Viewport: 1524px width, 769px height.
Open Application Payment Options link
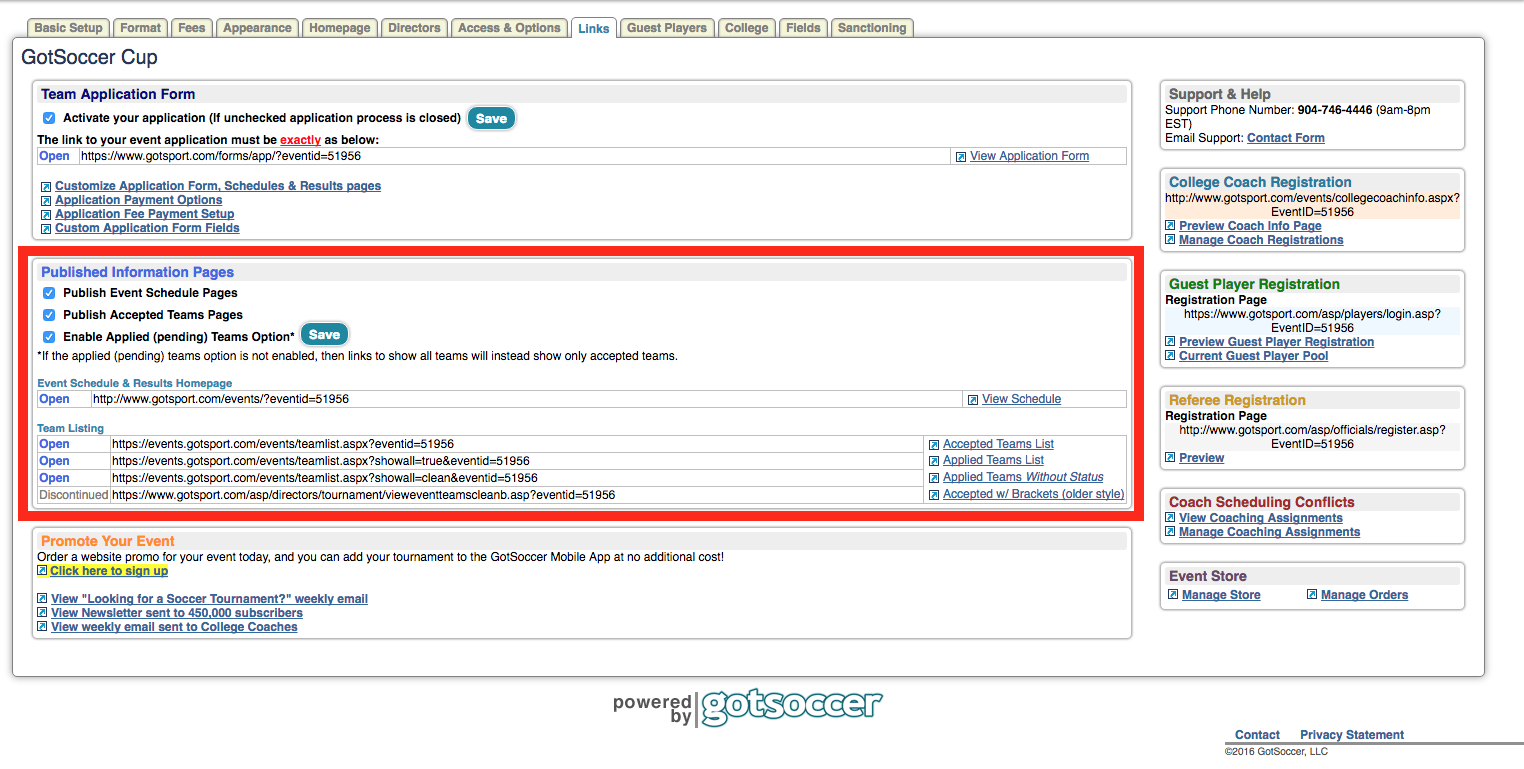[x=139, y=200]
